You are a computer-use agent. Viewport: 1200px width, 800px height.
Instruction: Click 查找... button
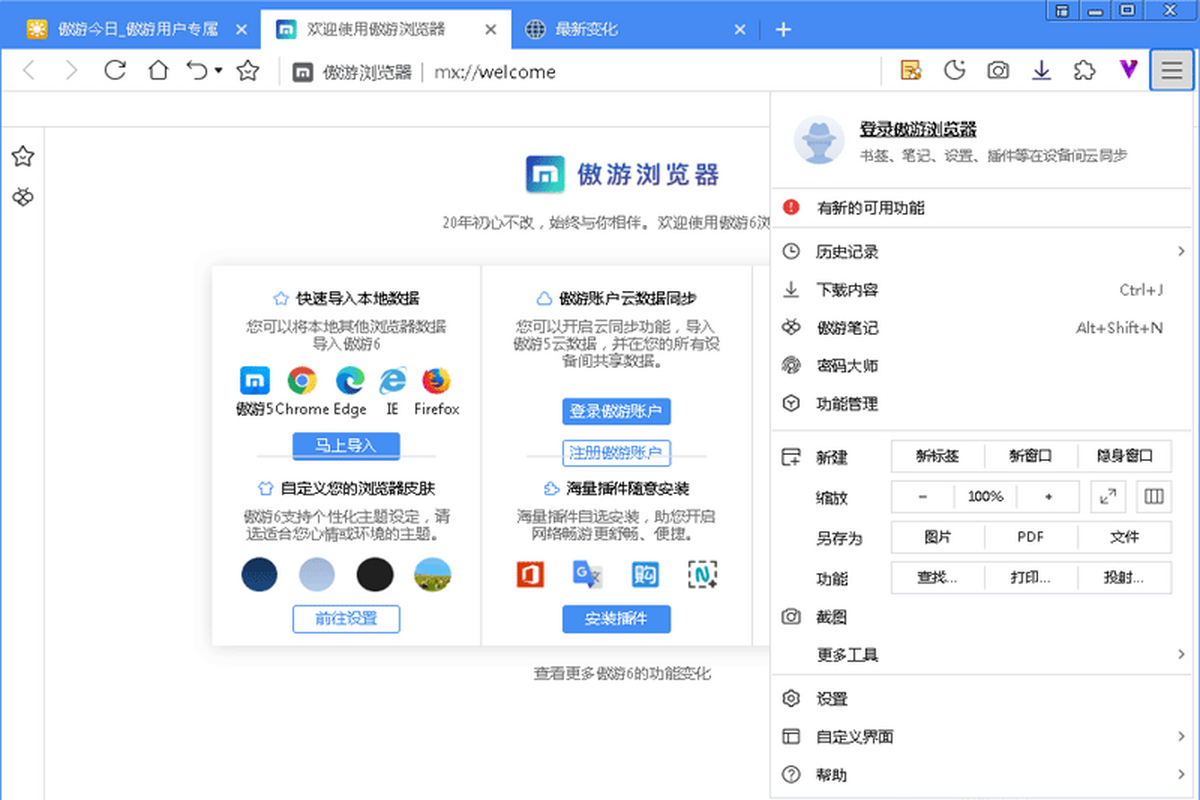point(937,578)
